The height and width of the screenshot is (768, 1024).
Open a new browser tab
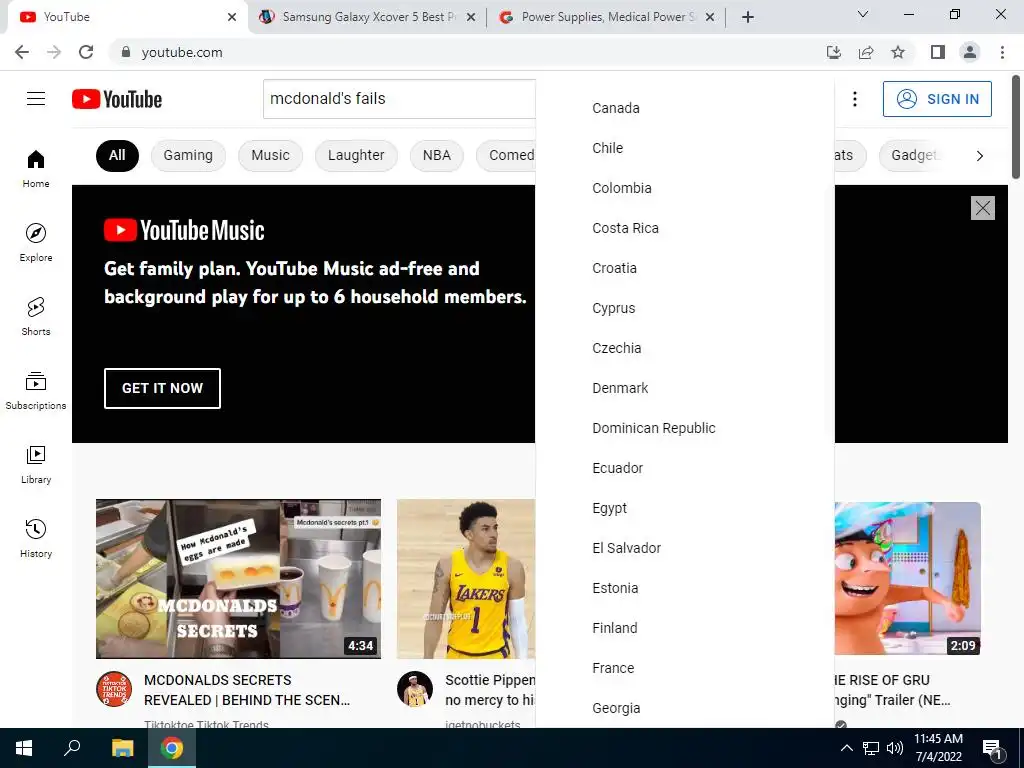(748, 17)
